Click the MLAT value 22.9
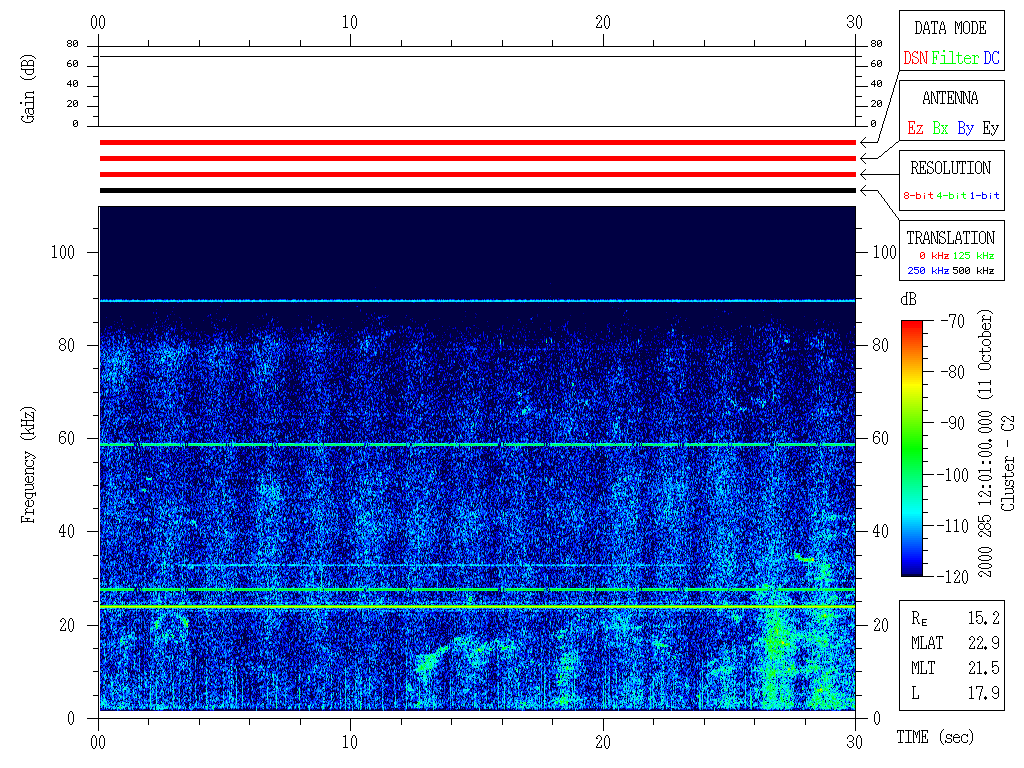 pyautogui.click(x=983, y=643)
